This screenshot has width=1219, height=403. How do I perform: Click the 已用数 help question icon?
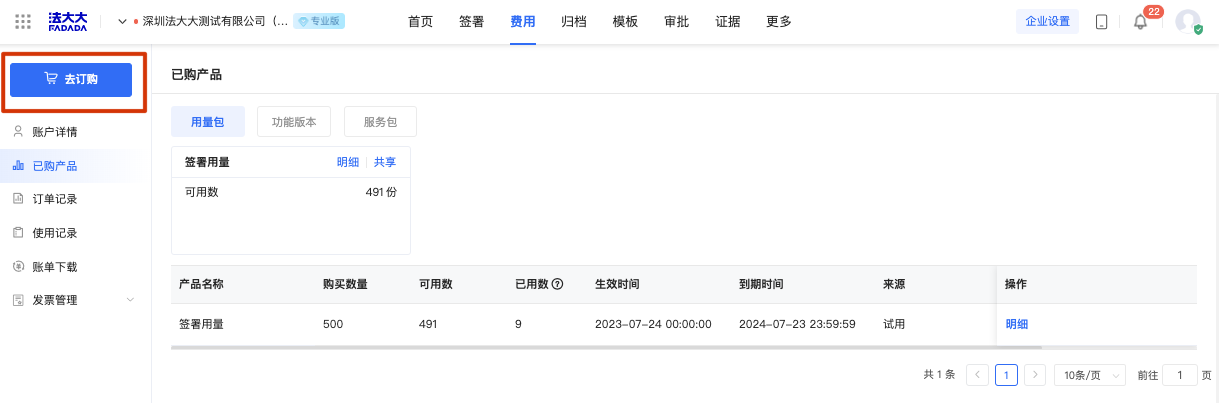tap(557, 284)
